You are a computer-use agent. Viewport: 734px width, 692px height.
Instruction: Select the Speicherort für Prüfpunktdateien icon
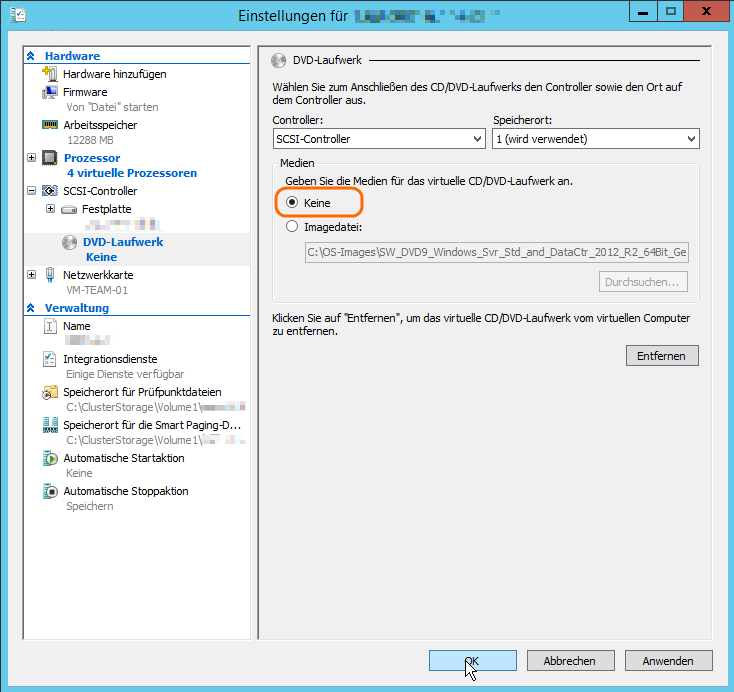pos(50,392)
